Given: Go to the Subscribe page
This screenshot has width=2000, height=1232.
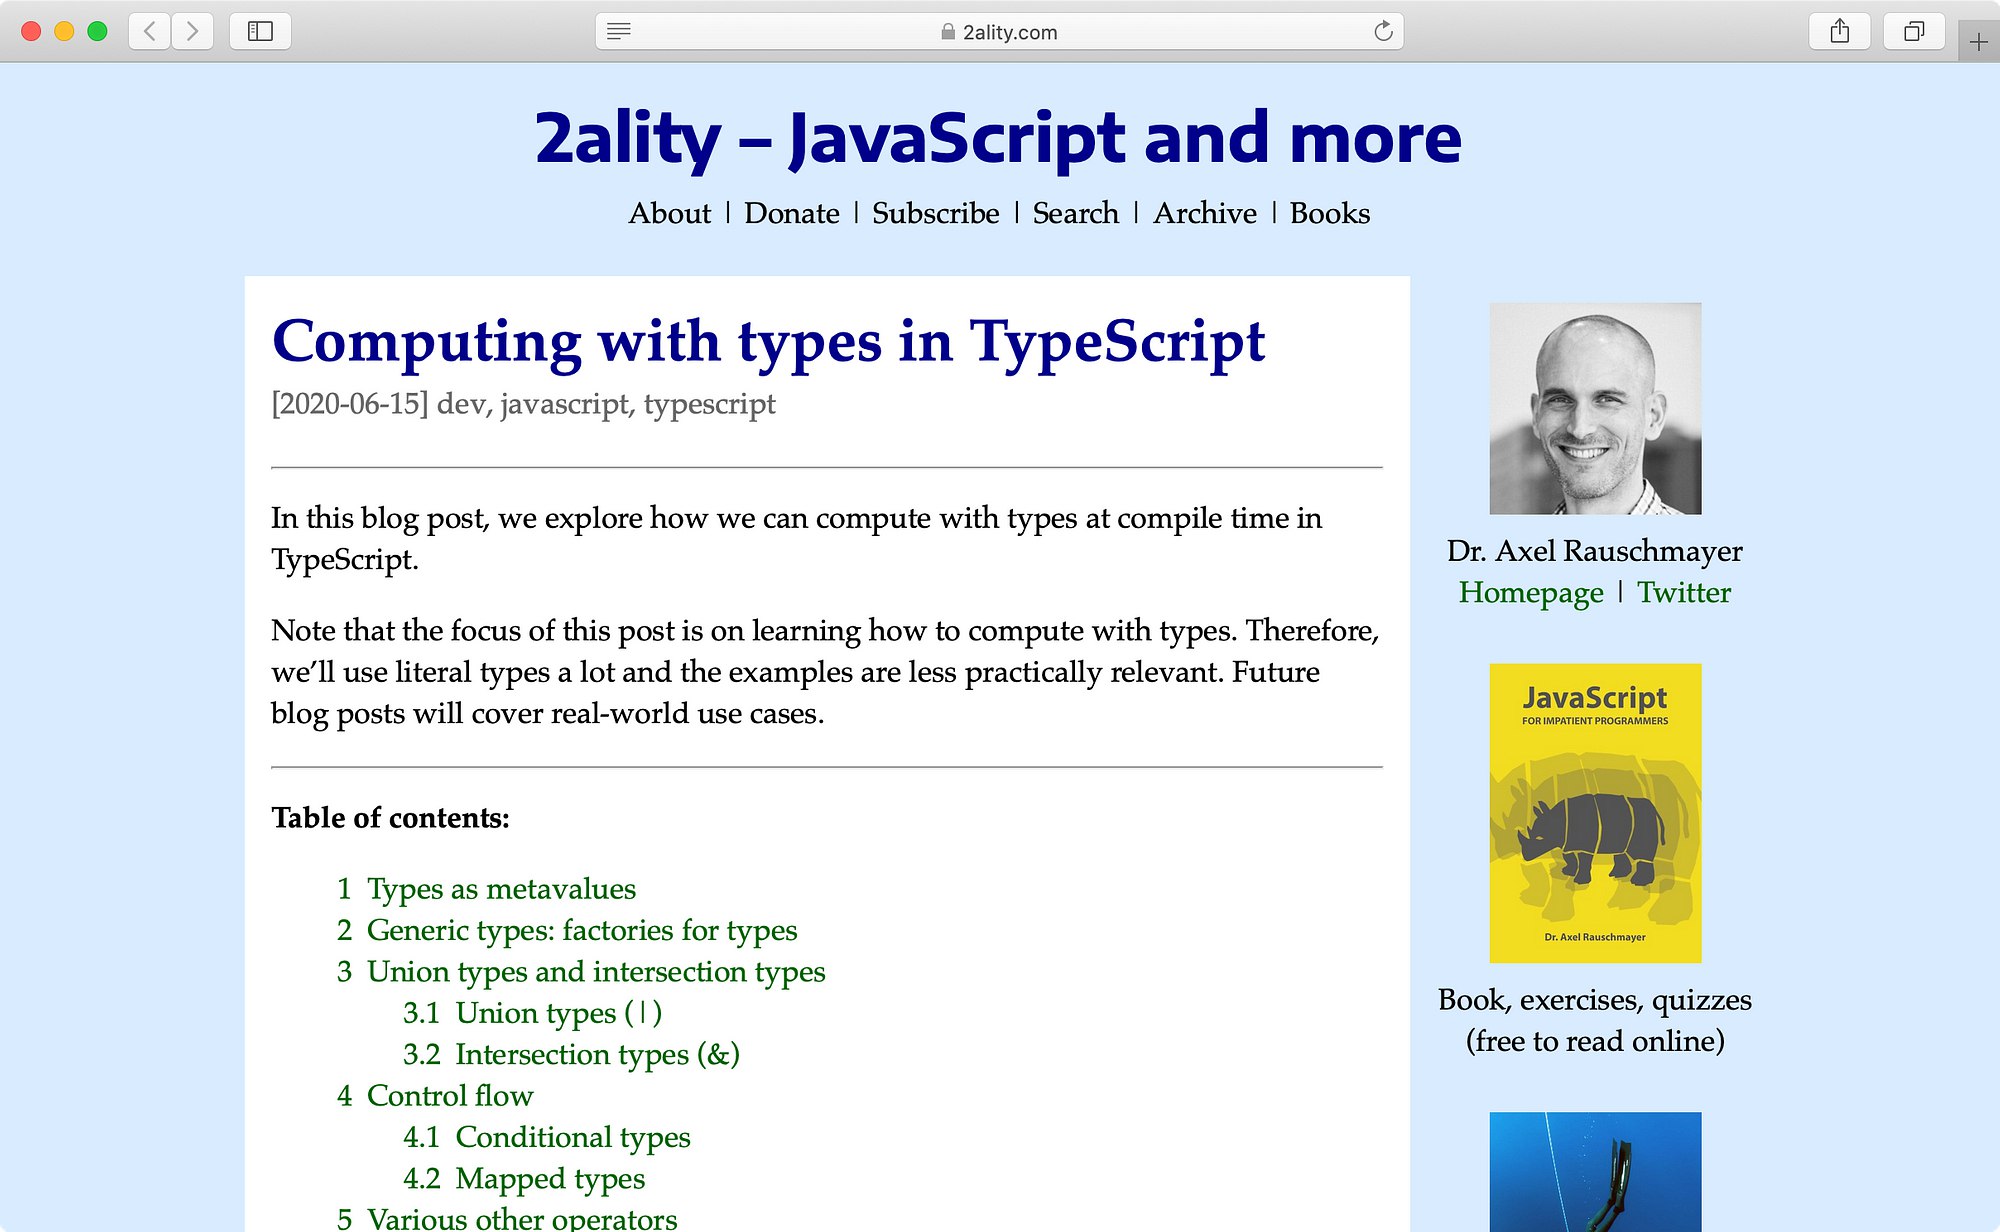Looking at the screenshot, I should point(935,213).
